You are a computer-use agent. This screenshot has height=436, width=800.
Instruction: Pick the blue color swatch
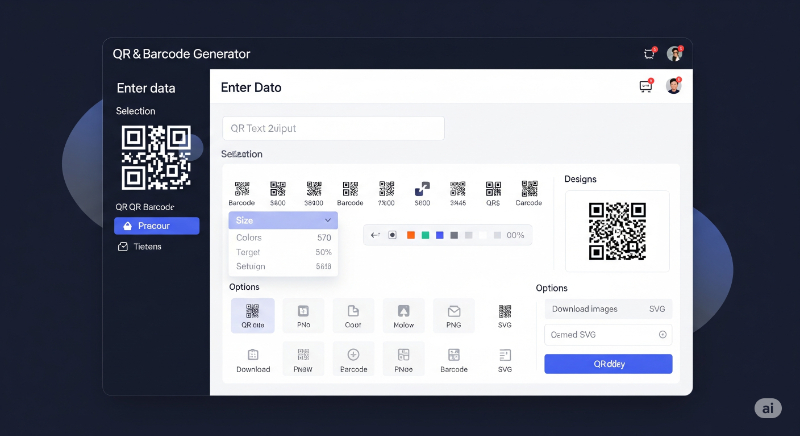(x=440, y=235)
